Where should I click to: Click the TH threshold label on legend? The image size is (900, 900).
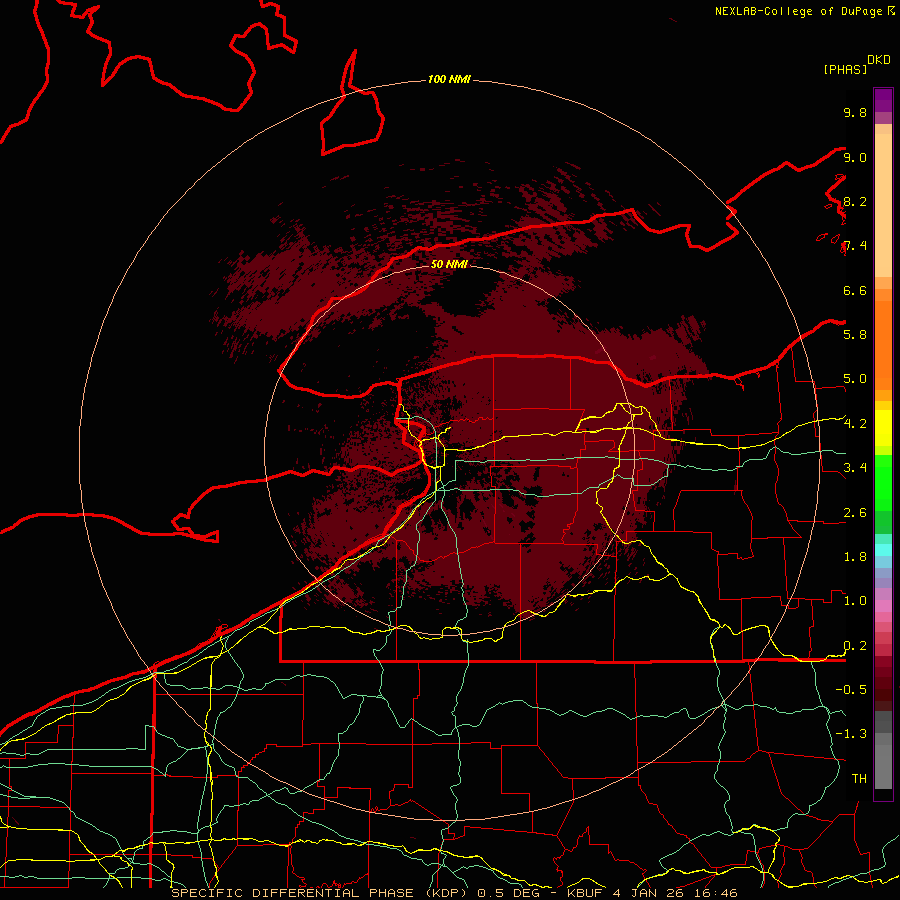pyautogui.click(x=859, y=778)
